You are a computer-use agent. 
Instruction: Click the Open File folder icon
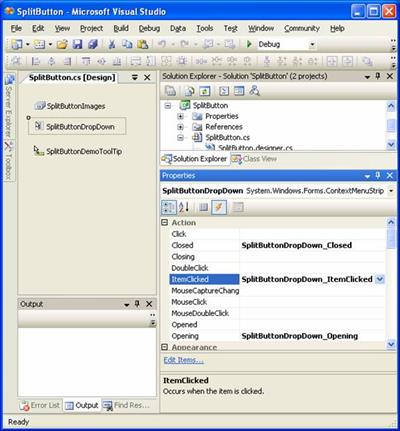pos(62,44)
